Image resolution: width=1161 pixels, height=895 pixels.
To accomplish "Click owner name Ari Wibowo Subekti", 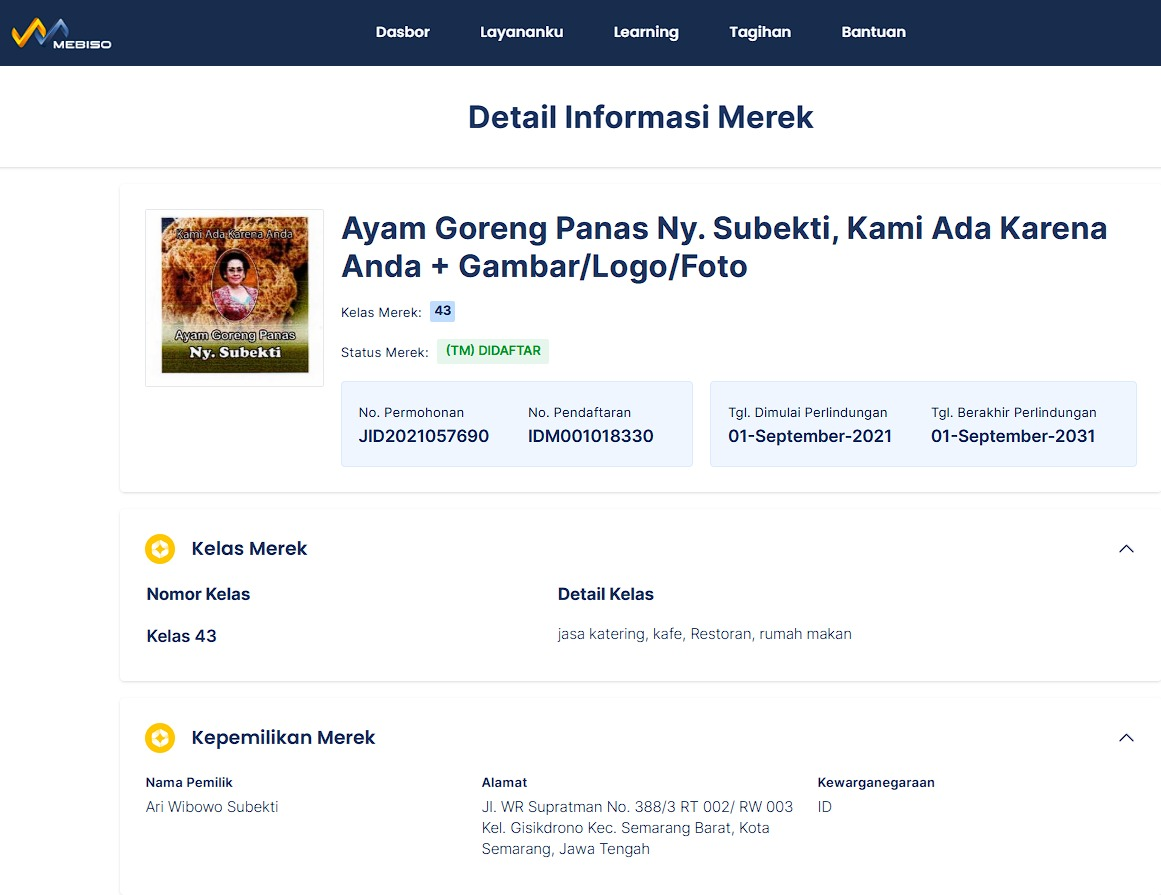I will click(212, 807).
